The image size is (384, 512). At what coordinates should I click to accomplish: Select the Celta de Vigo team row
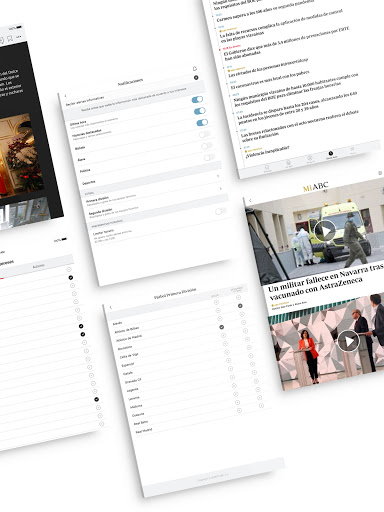[x=129, y=356]
